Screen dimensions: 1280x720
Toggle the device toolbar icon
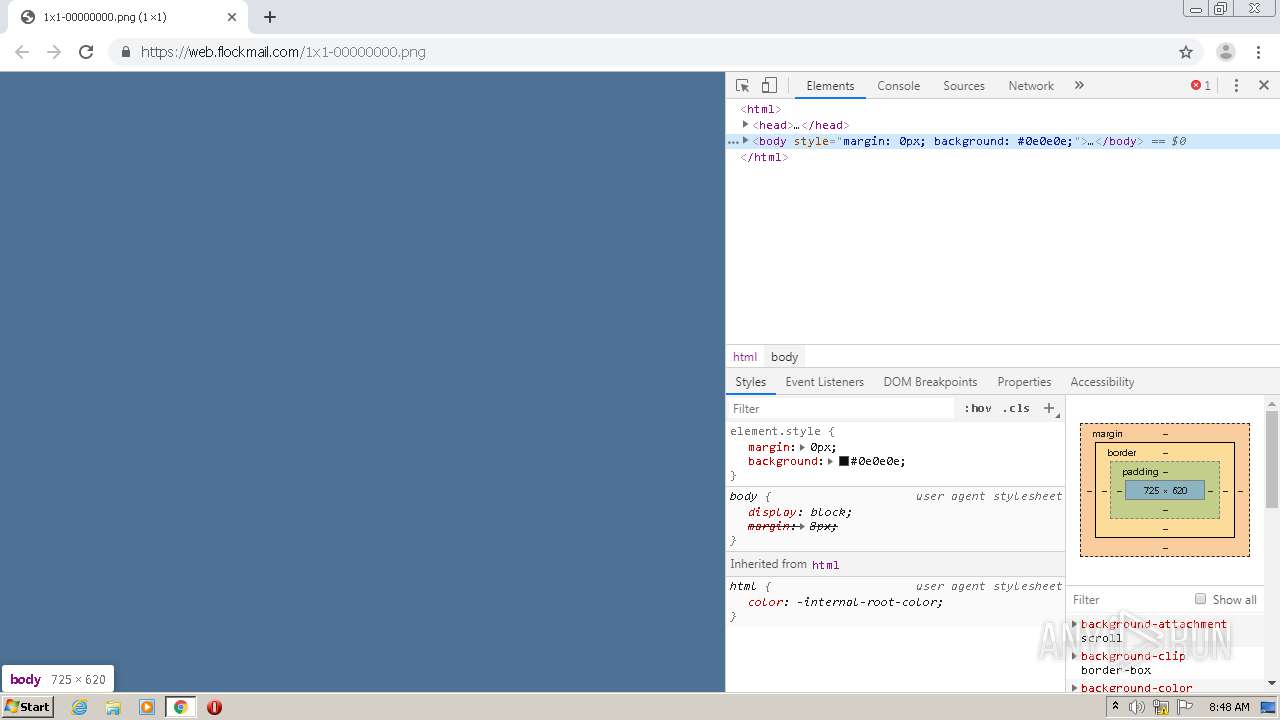[769, 86]
